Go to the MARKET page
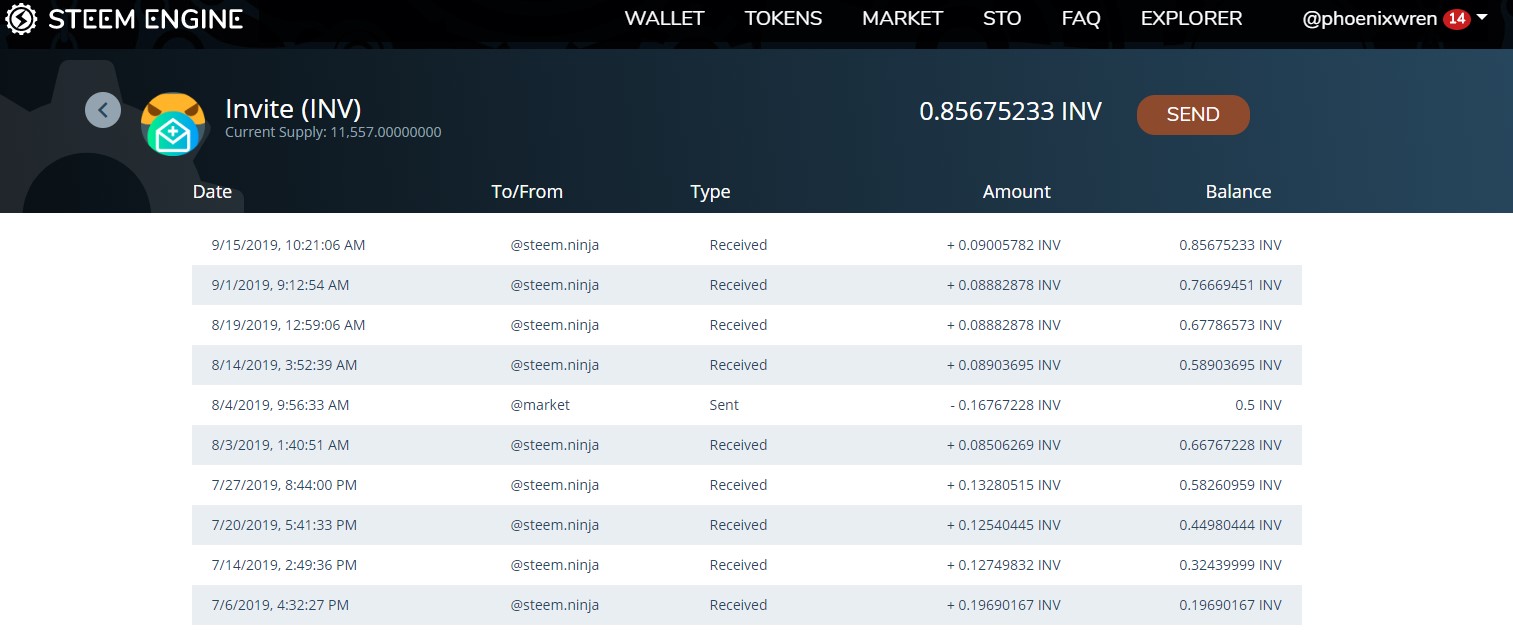1513x635 pixels. point(902,19)
